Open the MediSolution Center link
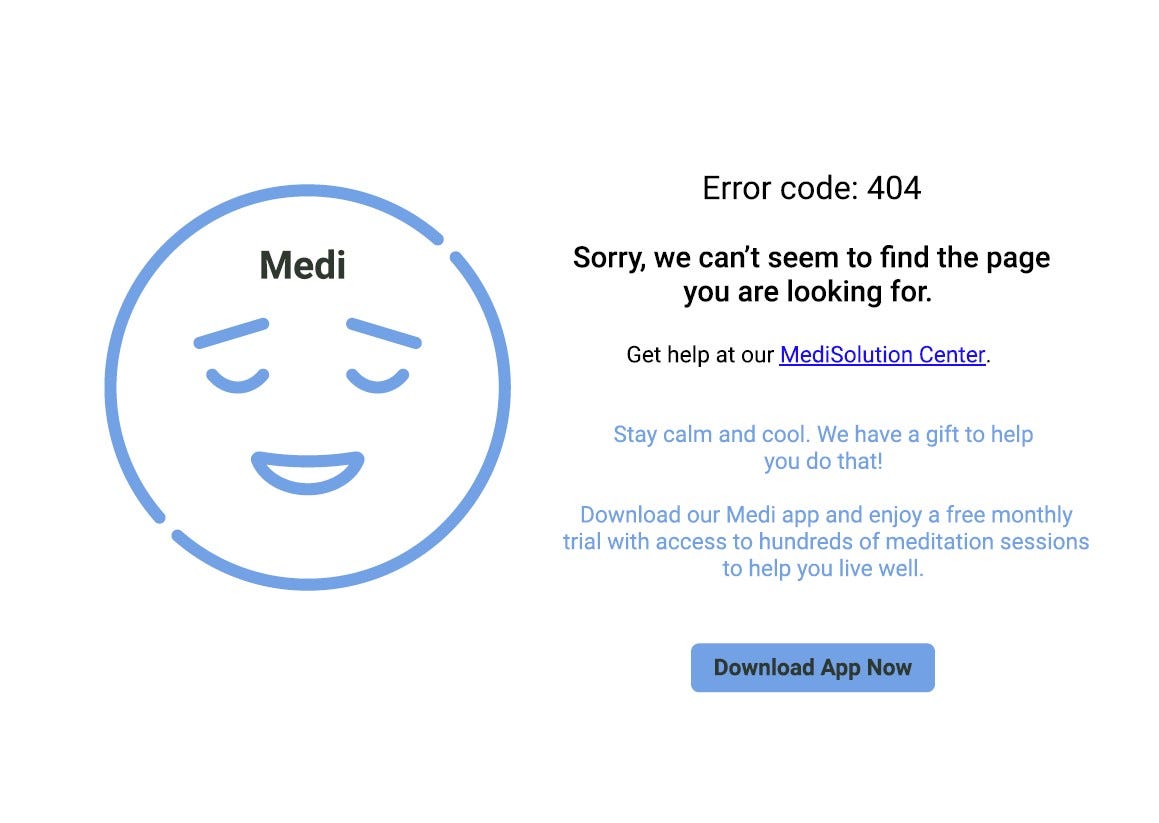The height and width of the screenshot is (823, 1159). click(x=883, y=355)
